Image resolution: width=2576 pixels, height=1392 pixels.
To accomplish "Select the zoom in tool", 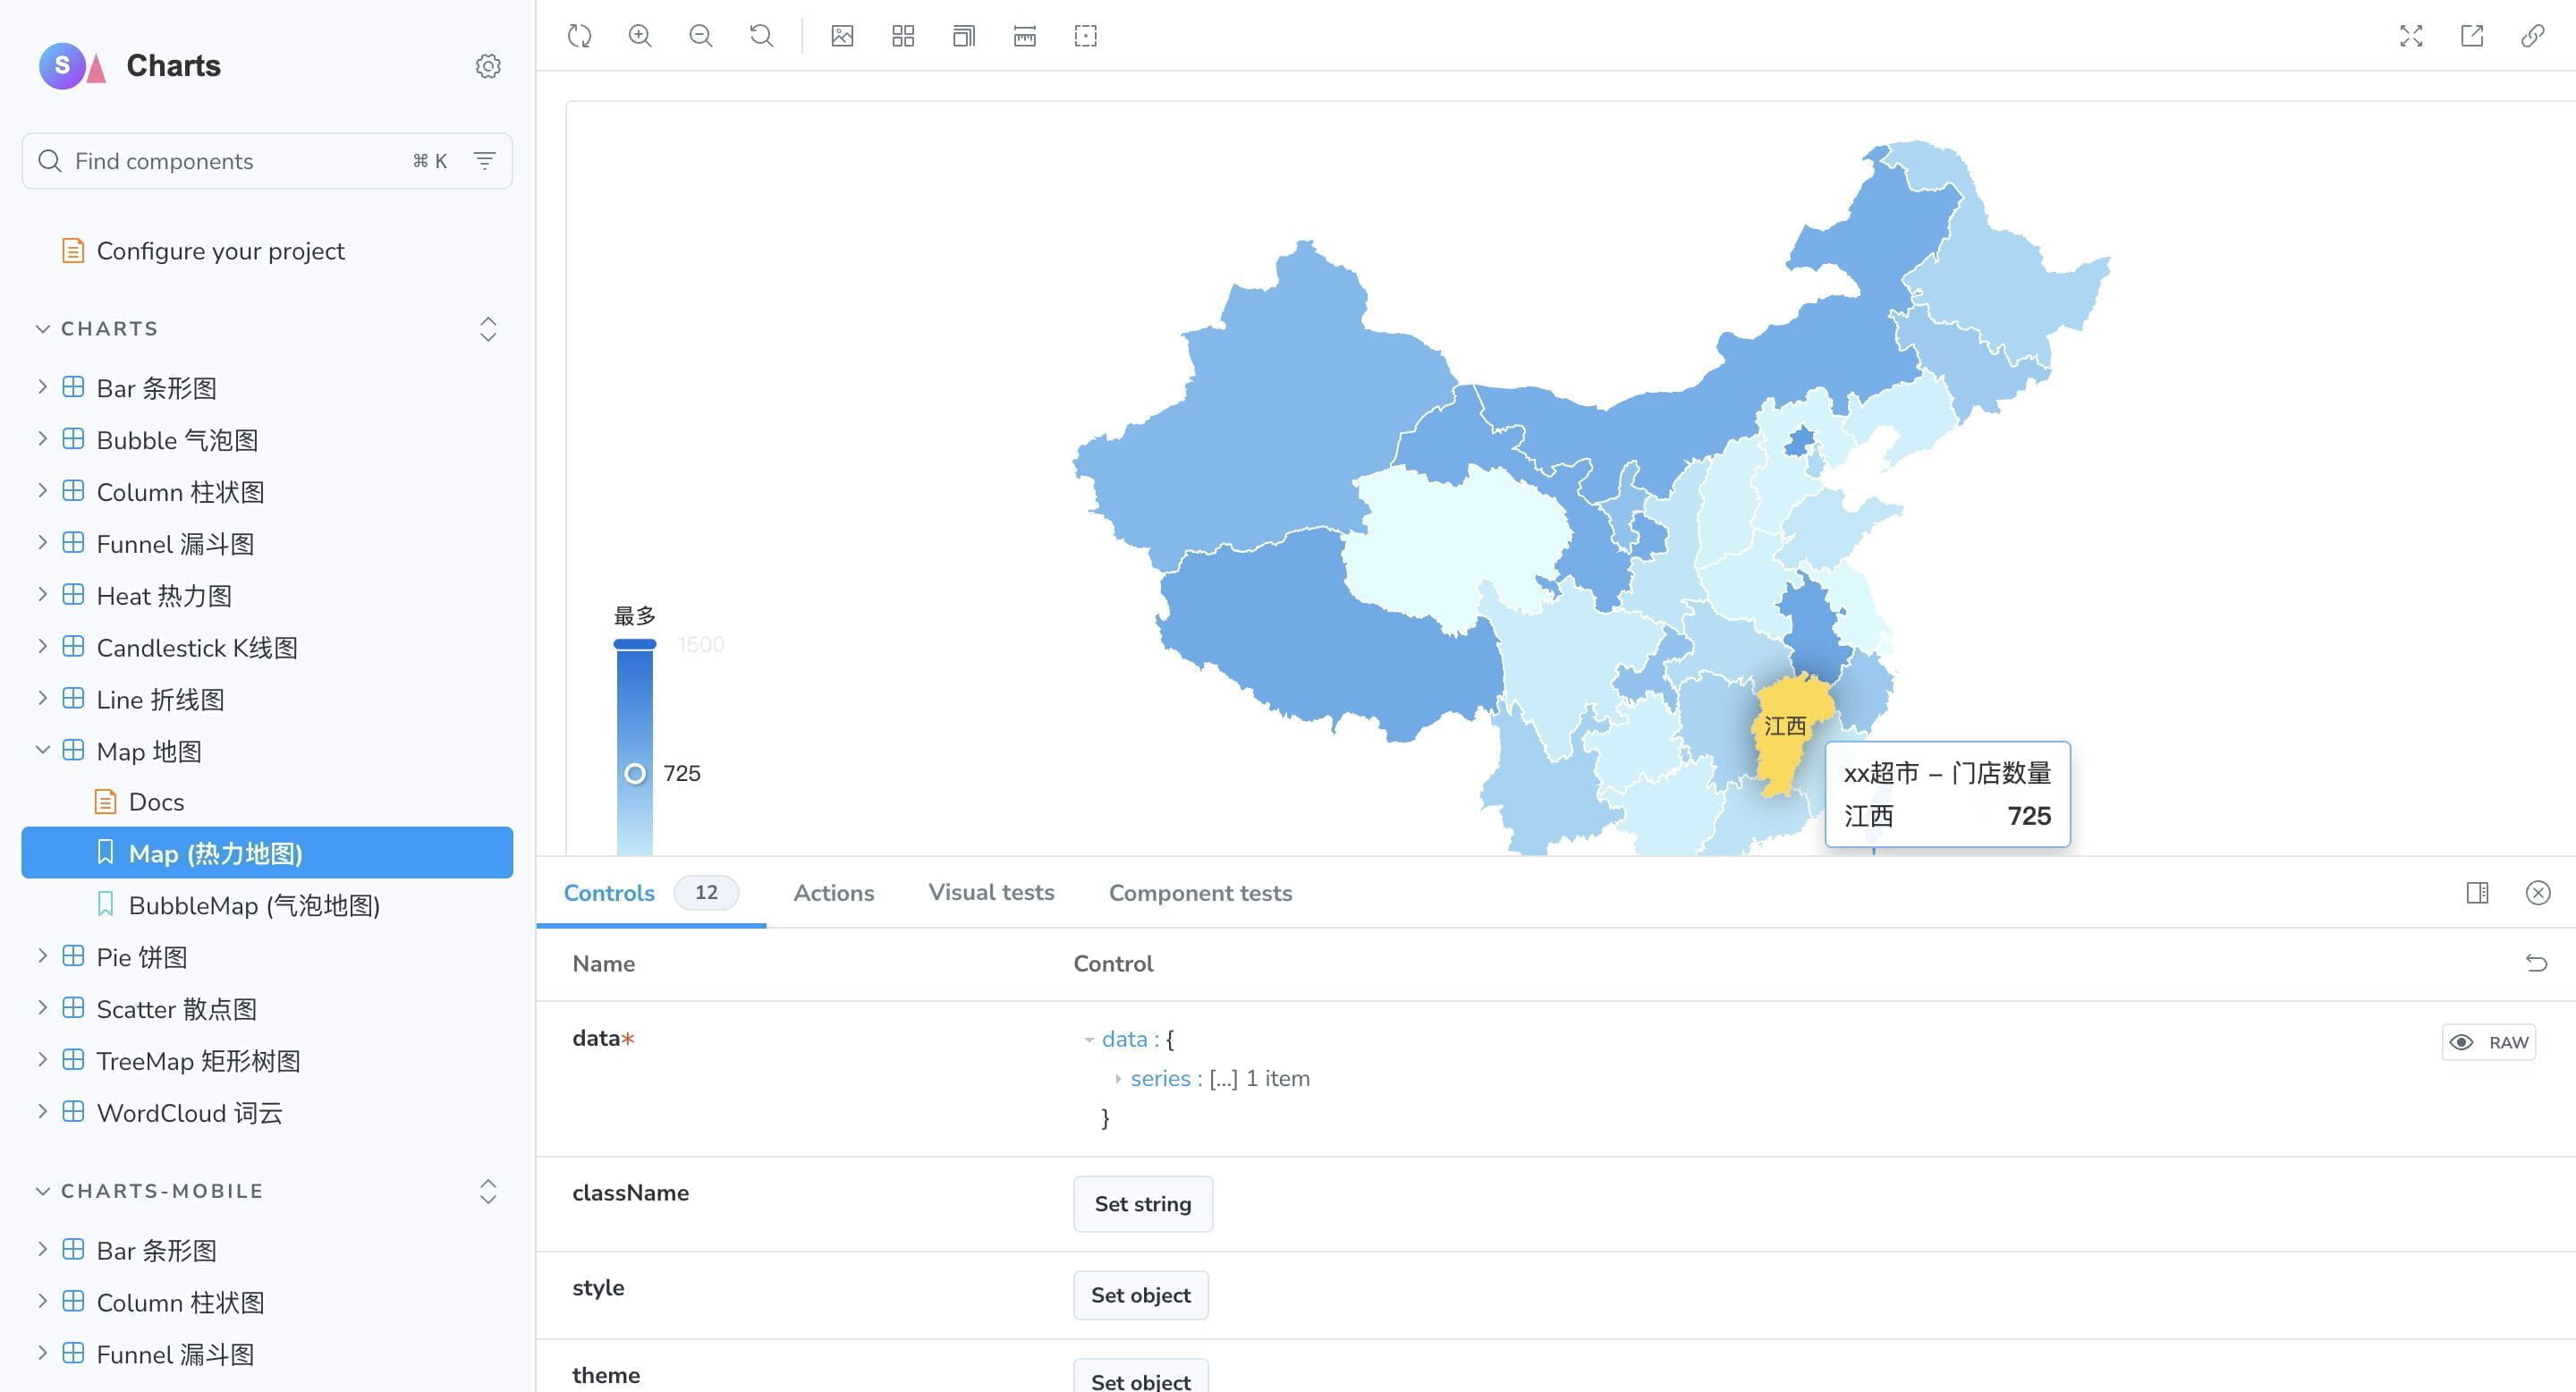I will [x=640, y=35].
